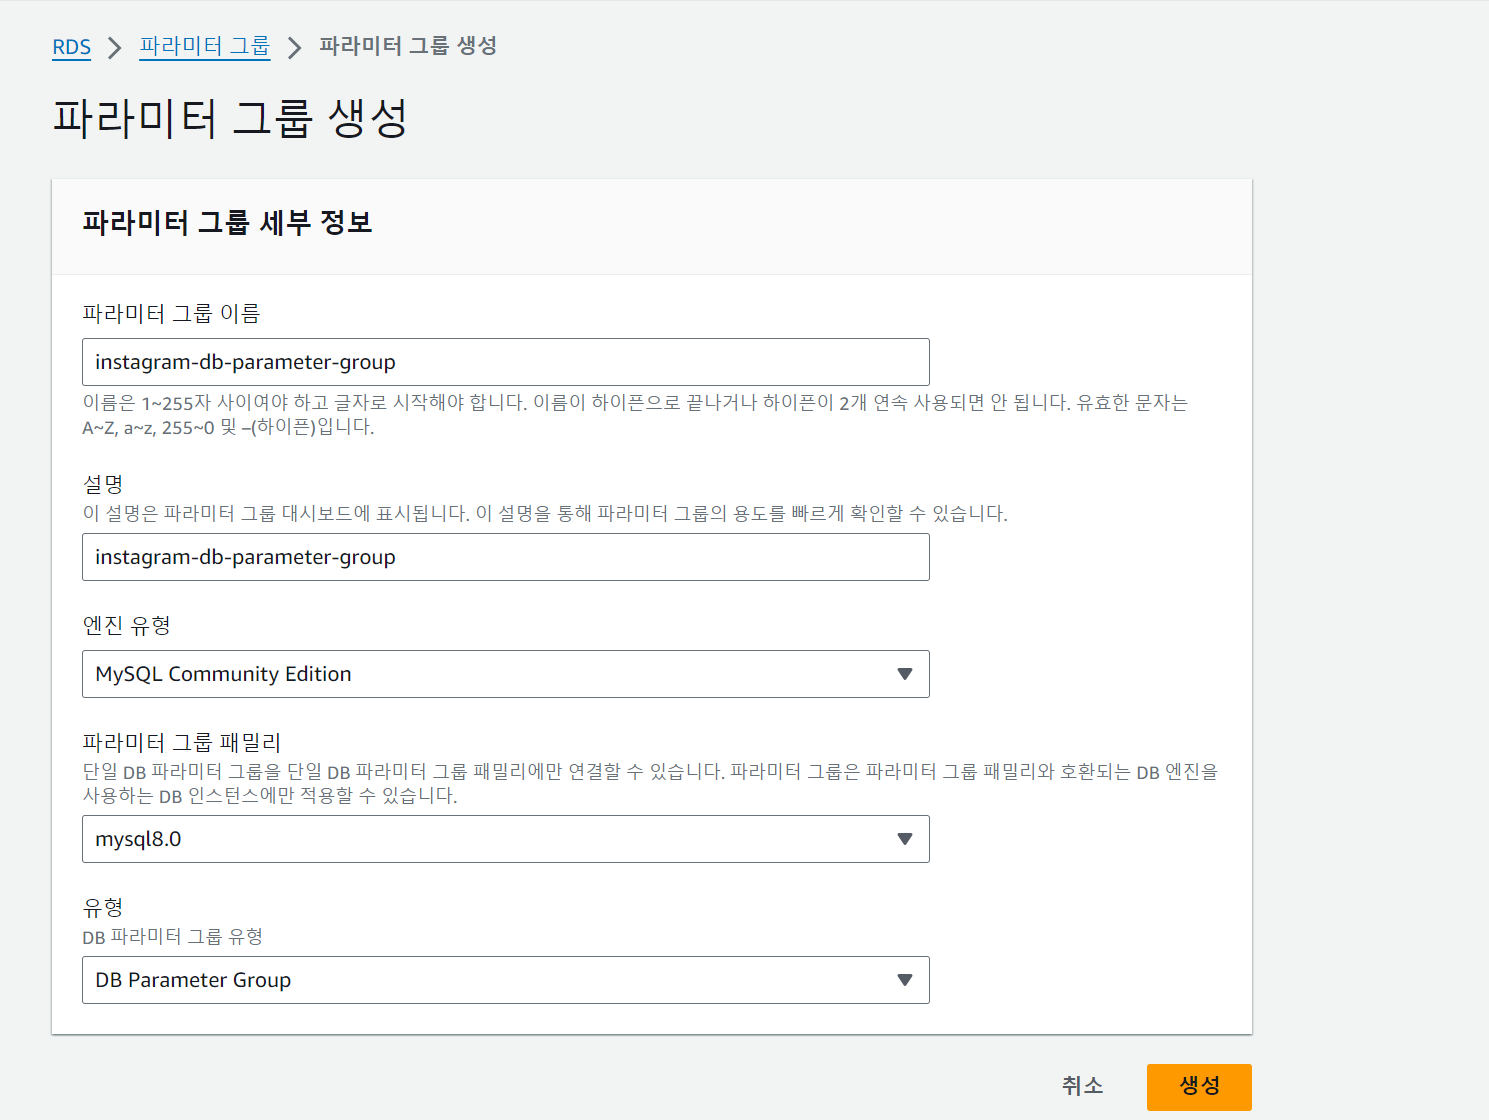1489x1120 pixels.
Task: Click the 엔진 유형 field label
Action: point(127,625)
